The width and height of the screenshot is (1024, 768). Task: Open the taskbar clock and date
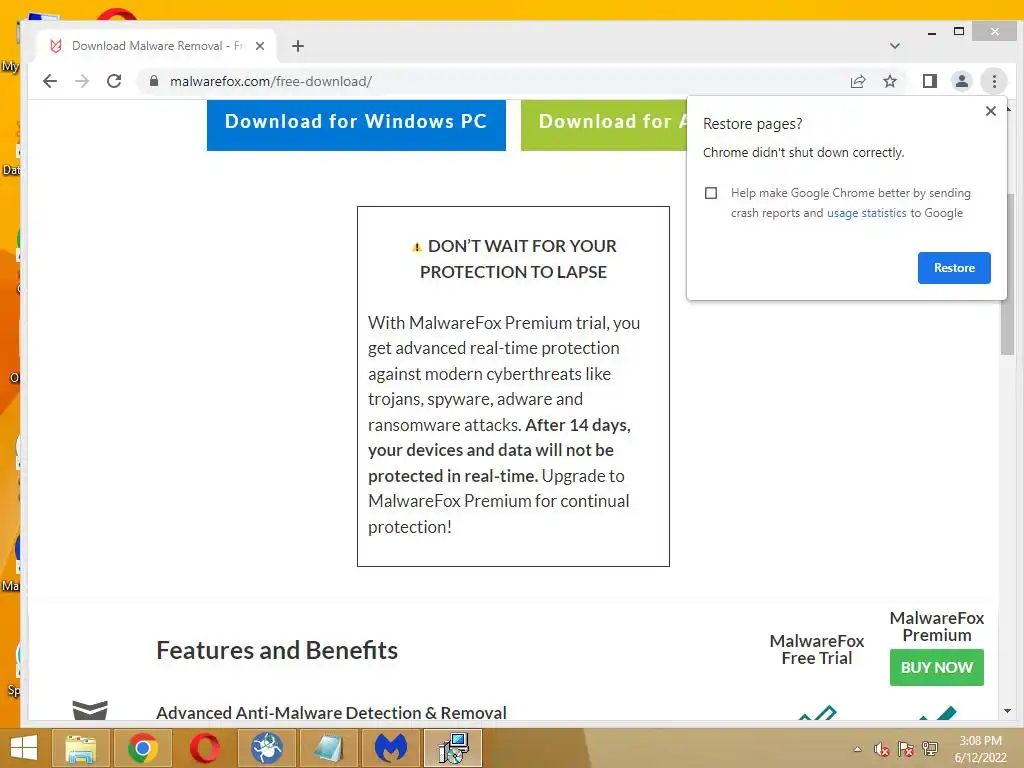coord(980,749)
